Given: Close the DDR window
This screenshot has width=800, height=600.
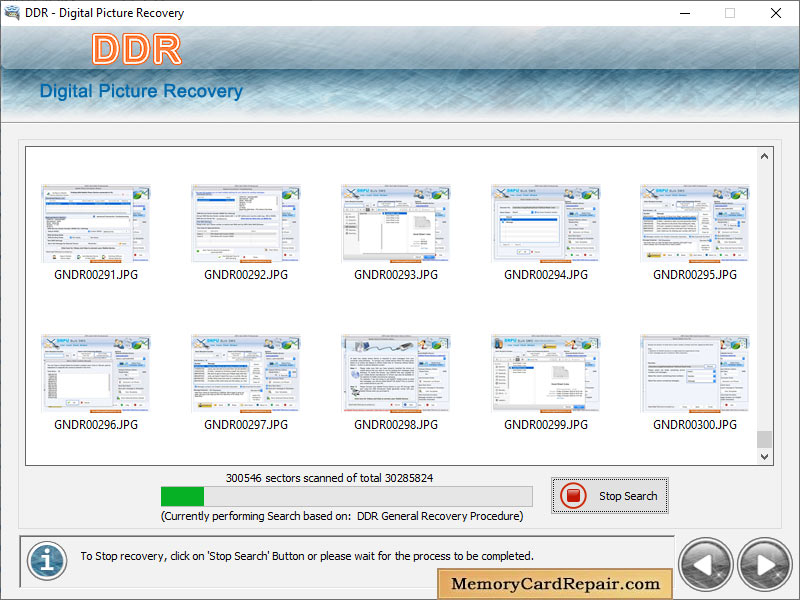Looking at the screenshot, I should coord(776,13).
